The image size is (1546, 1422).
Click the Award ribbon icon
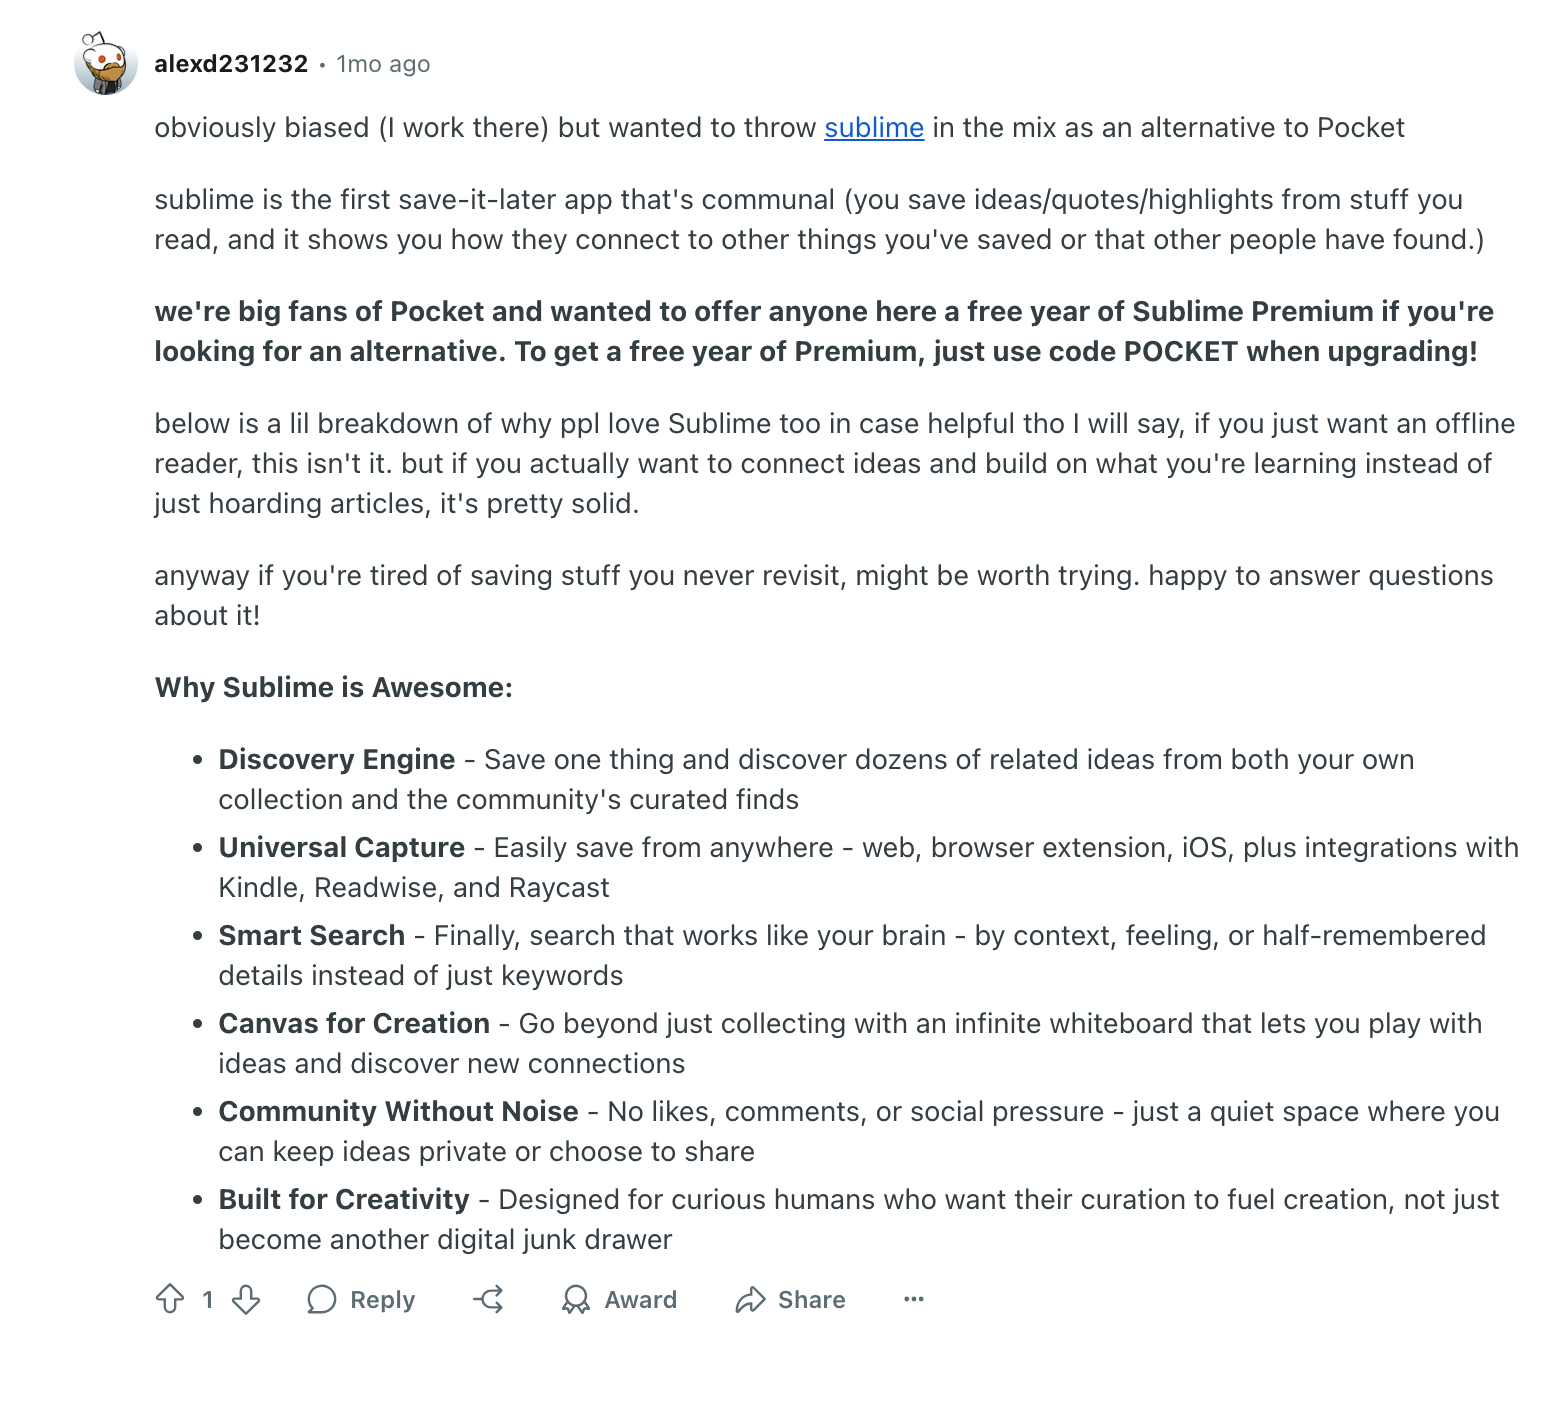[x=576, y=1299]
